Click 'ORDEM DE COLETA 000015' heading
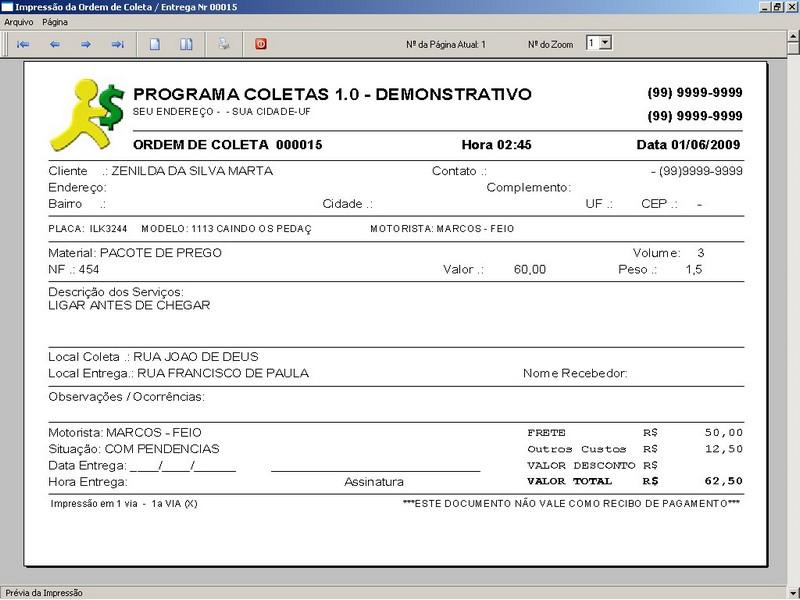The width and height of the screenshot is (800, 600). [228, 145]
